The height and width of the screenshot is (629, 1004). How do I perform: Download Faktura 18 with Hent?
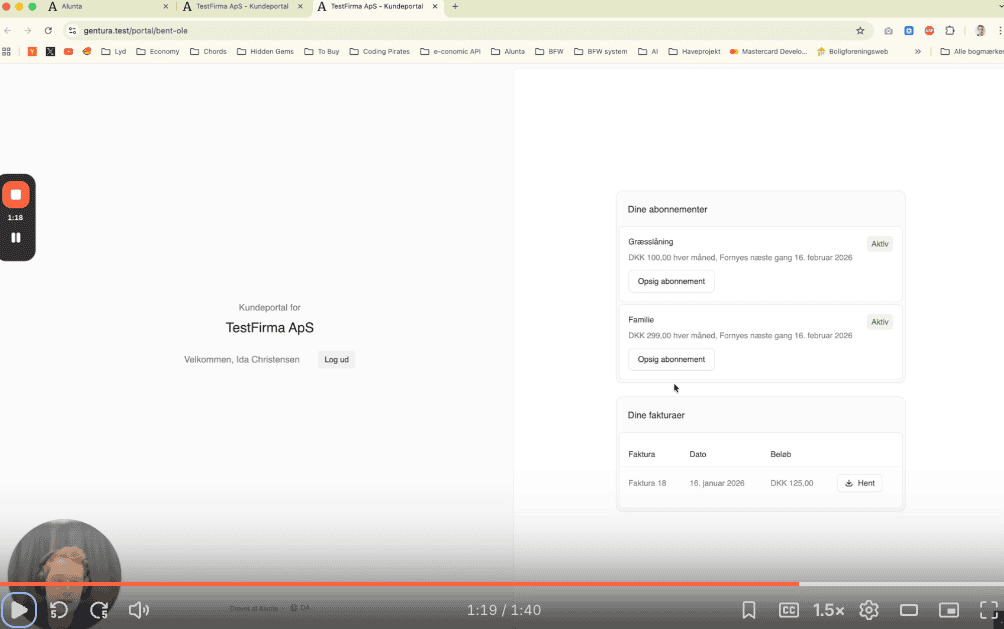point(859,484)
